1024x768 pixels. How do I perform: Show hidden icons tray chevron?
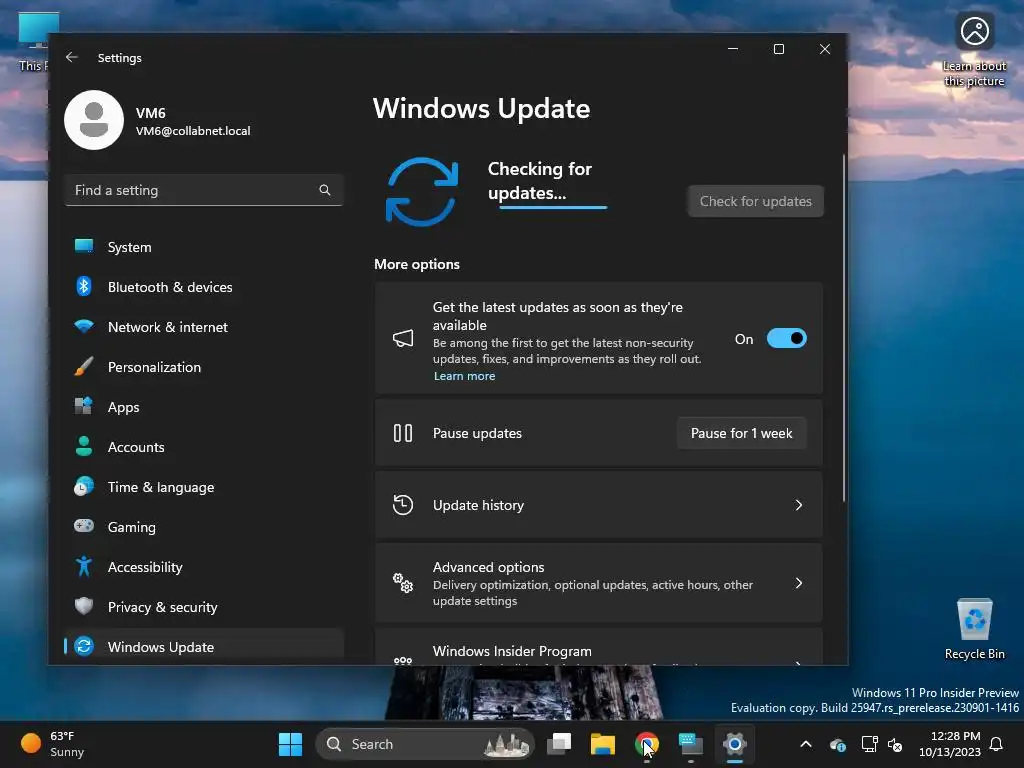point(806,744)
